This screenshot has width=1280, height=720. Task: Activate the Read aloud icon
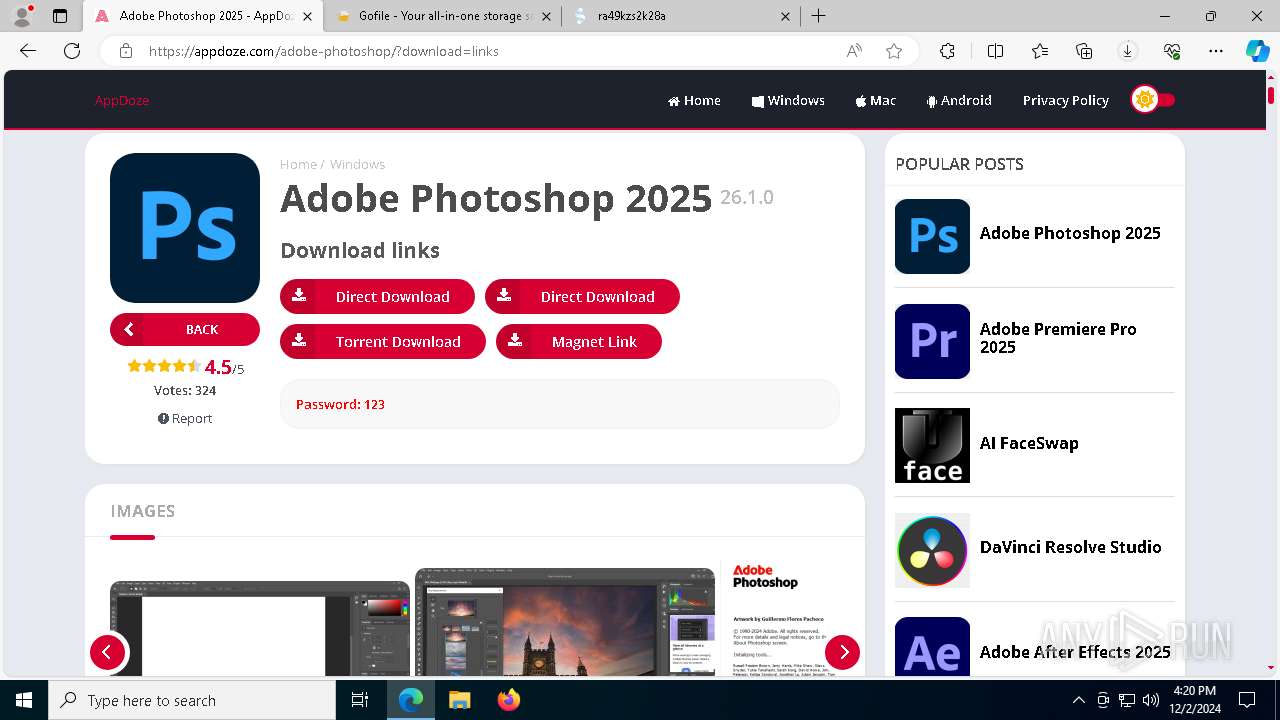[854, 51]
